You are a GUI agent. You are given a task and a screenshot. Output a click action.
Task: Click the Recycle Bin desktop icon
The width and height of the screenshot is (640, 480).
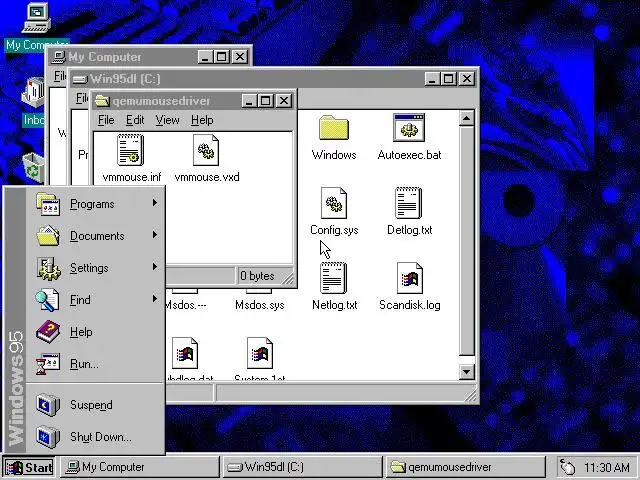point(33,167)
